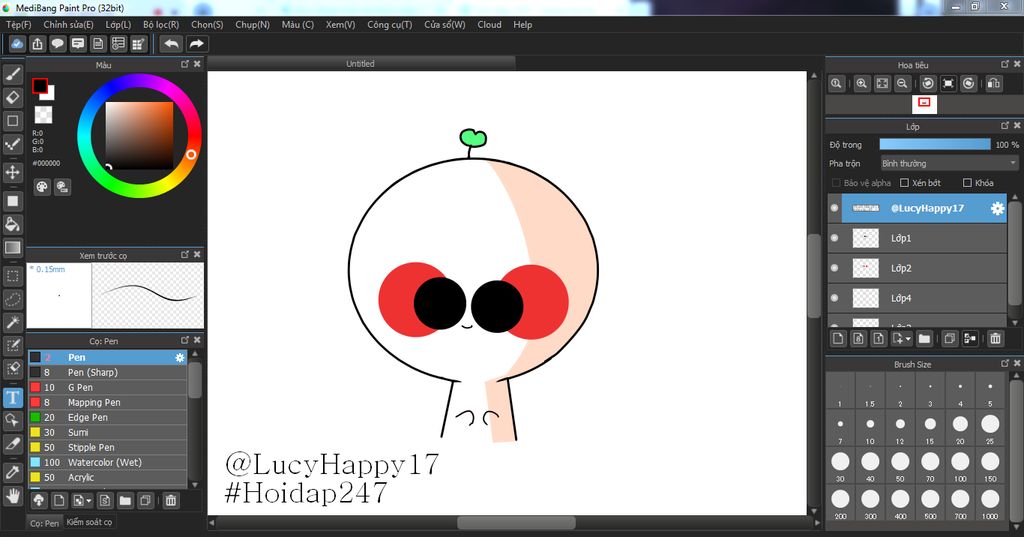Click the Redo arrow in the toolbar
Screen dimensions: 1024x537
(x=196, y=44)
